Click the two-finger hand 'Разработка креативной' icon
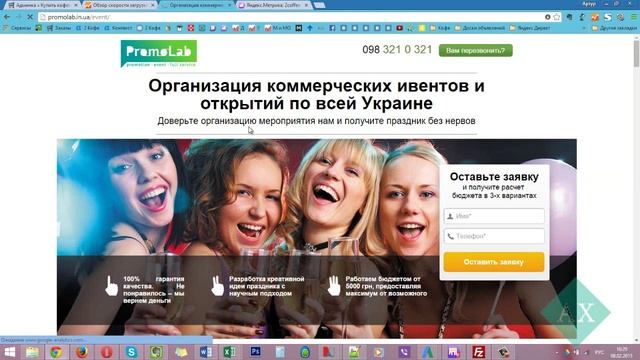The height and width of the screenshot is (360, 640). click(218, 286)
